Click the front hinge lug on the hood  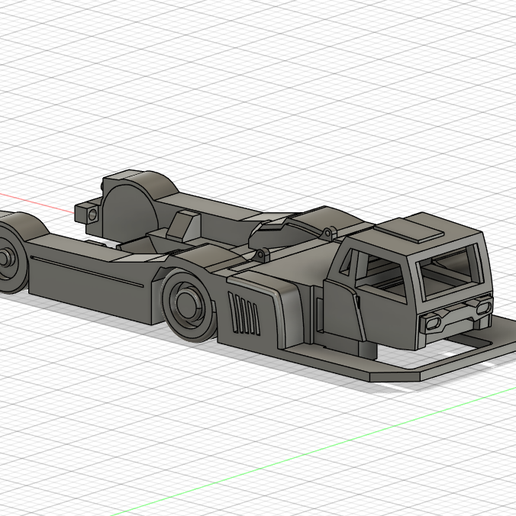(260, 256)
